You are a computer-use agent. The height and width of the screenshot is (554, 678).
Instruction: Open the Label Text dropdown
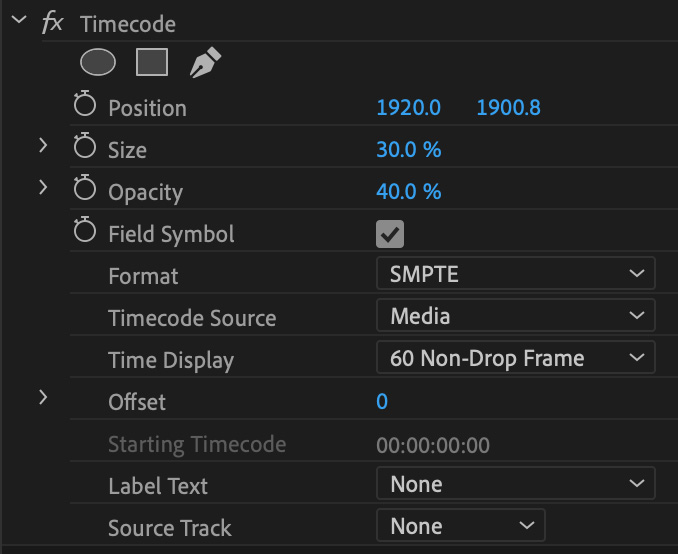click(x=515, y=484)
